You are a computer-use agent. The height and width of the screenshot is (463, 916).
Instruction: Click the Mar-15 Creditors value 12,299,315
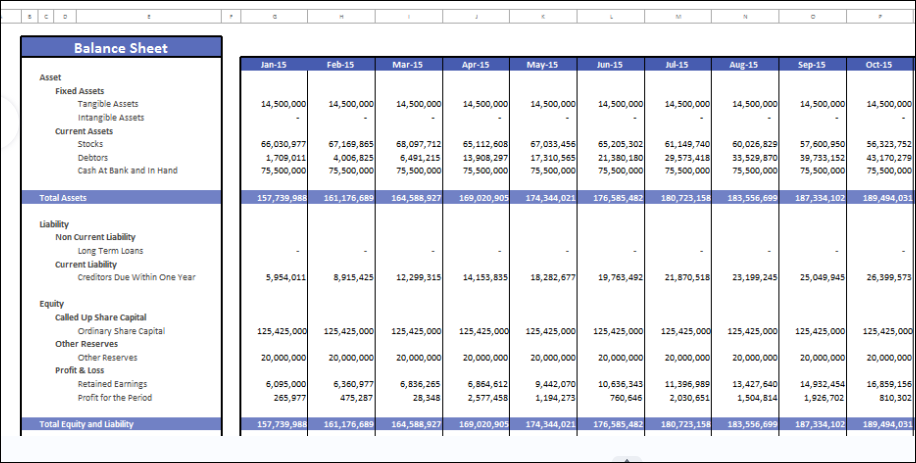point(418,277)
